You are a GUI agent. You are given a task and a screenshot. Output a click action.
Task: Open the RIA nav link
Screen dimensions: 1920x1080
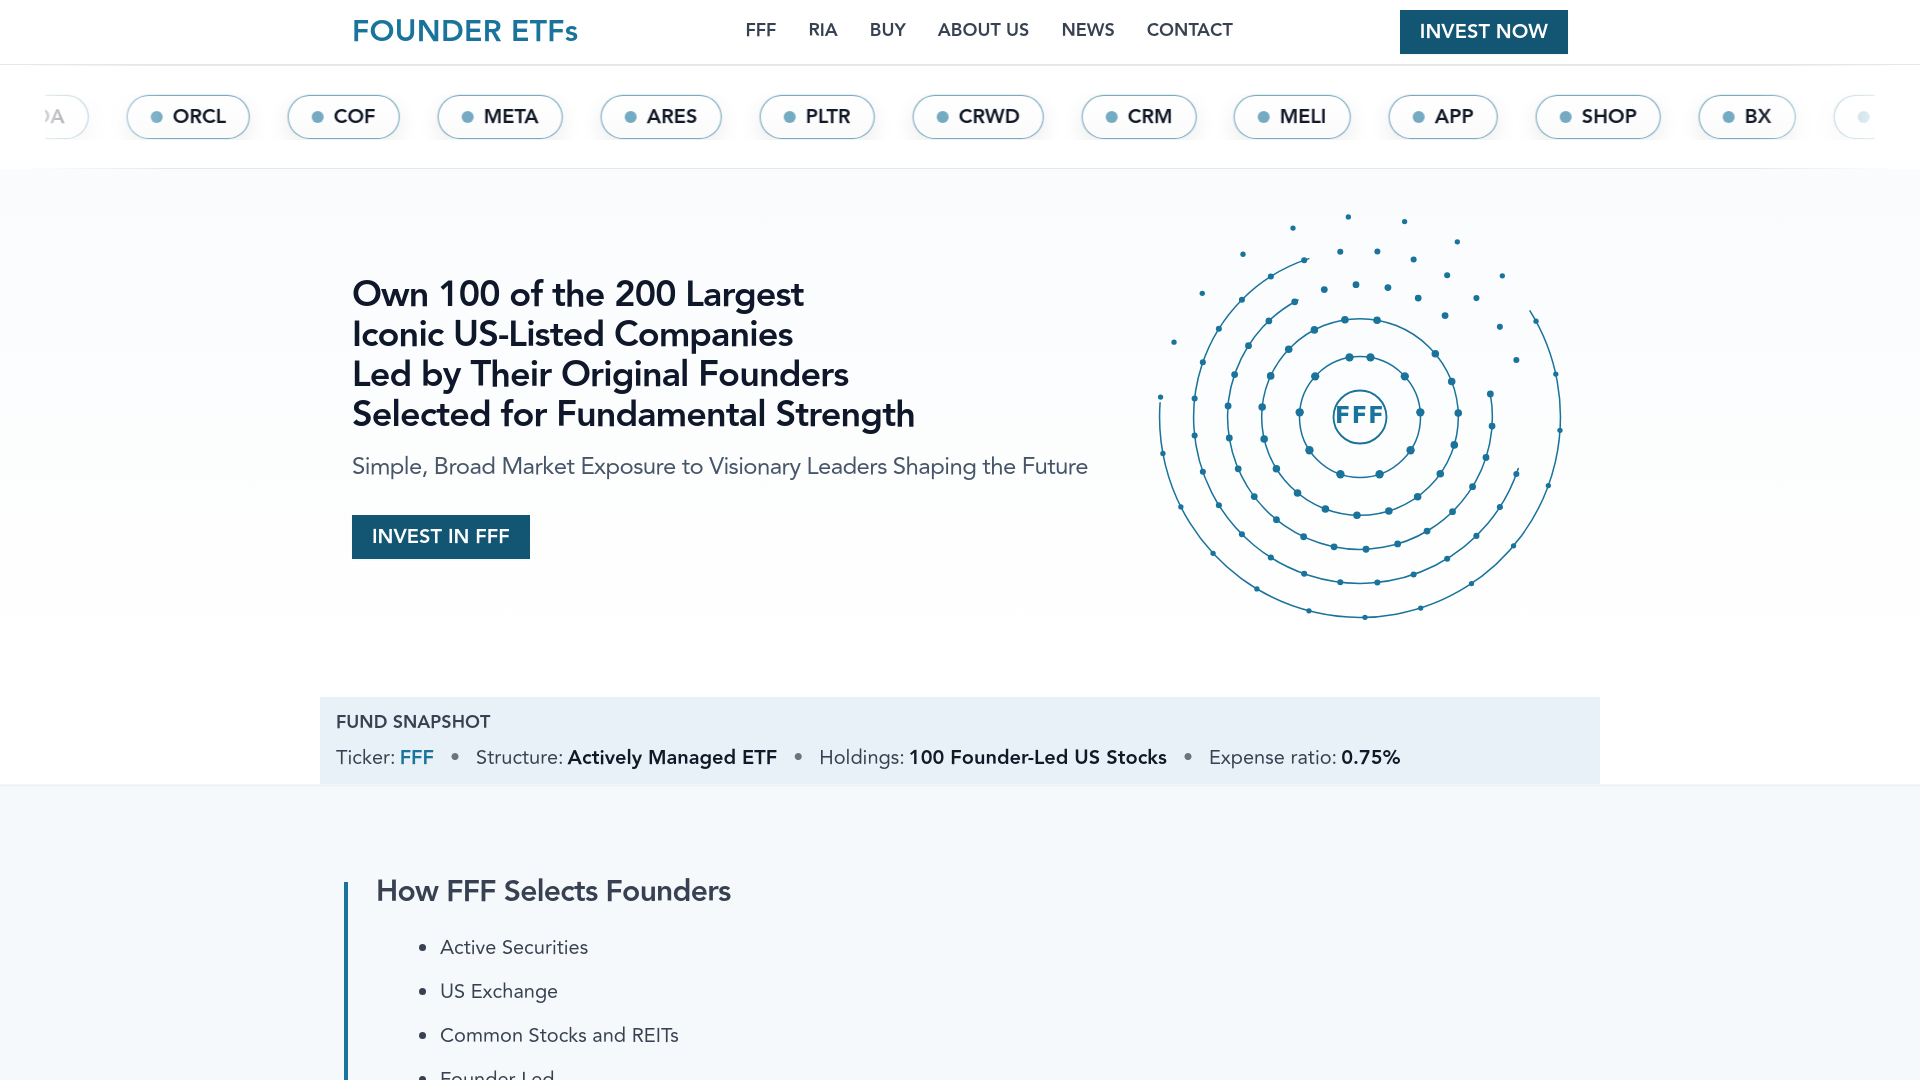coord(822,30)
